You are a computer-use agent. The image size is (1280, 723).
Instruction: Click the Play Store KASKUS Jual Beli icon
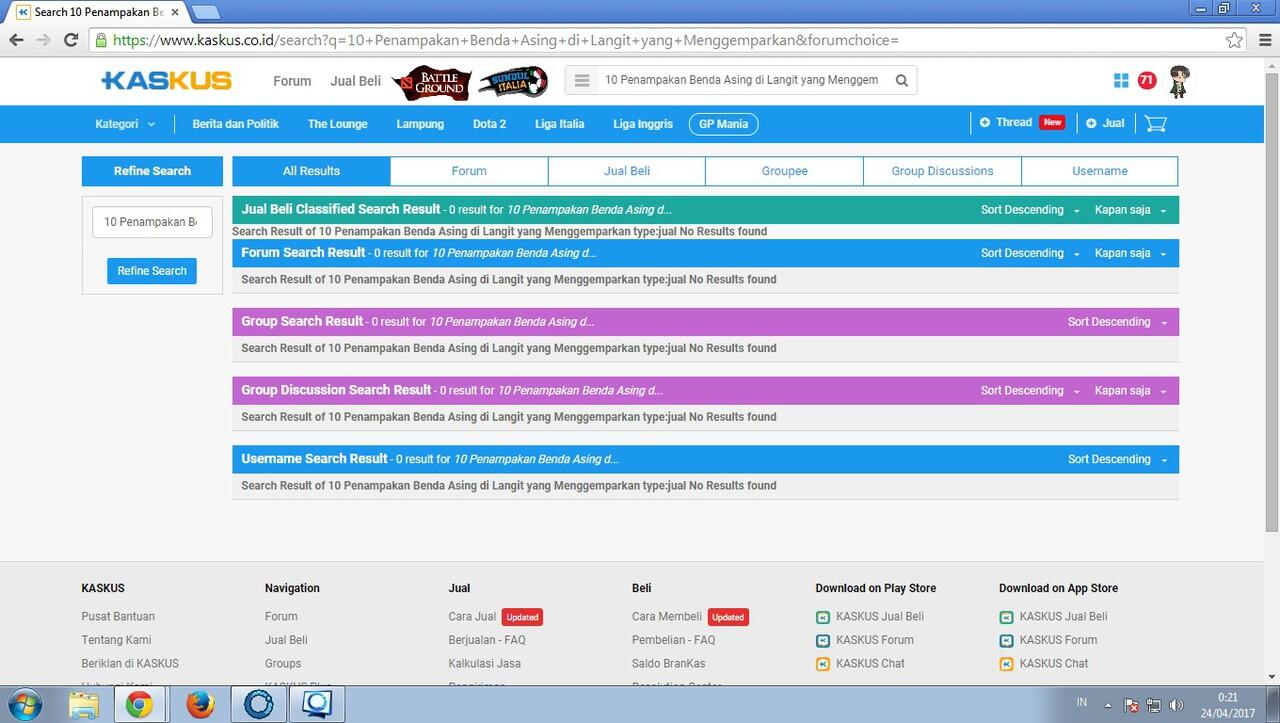[x=823, y=617]
